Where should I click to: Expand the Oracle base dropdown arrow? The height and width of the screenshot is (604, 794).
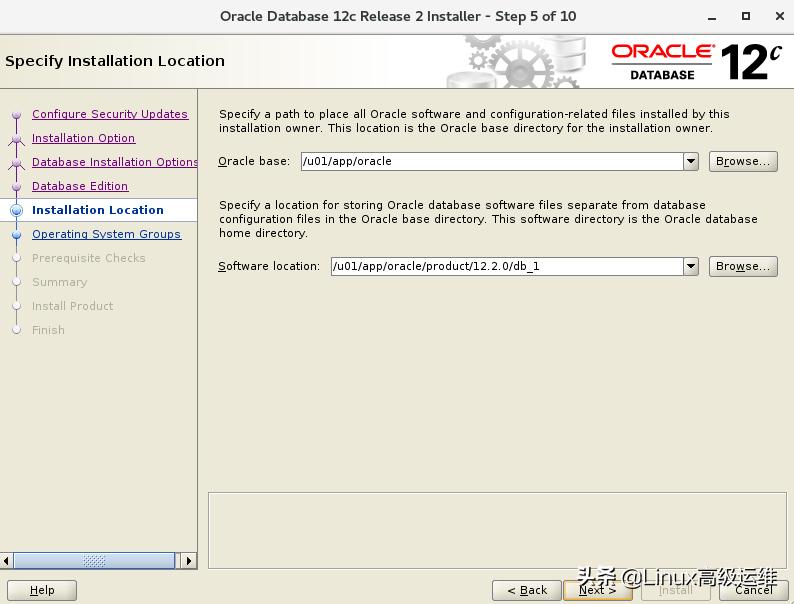point(691,162)
